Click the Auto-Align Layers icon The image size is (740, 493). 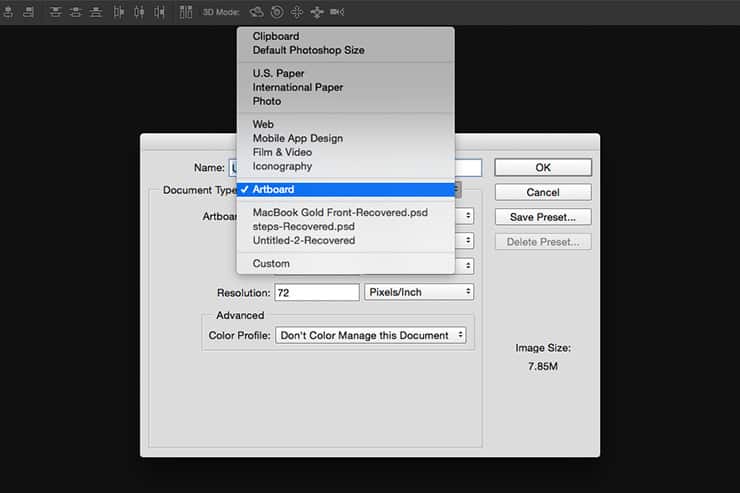coord(186,12)
